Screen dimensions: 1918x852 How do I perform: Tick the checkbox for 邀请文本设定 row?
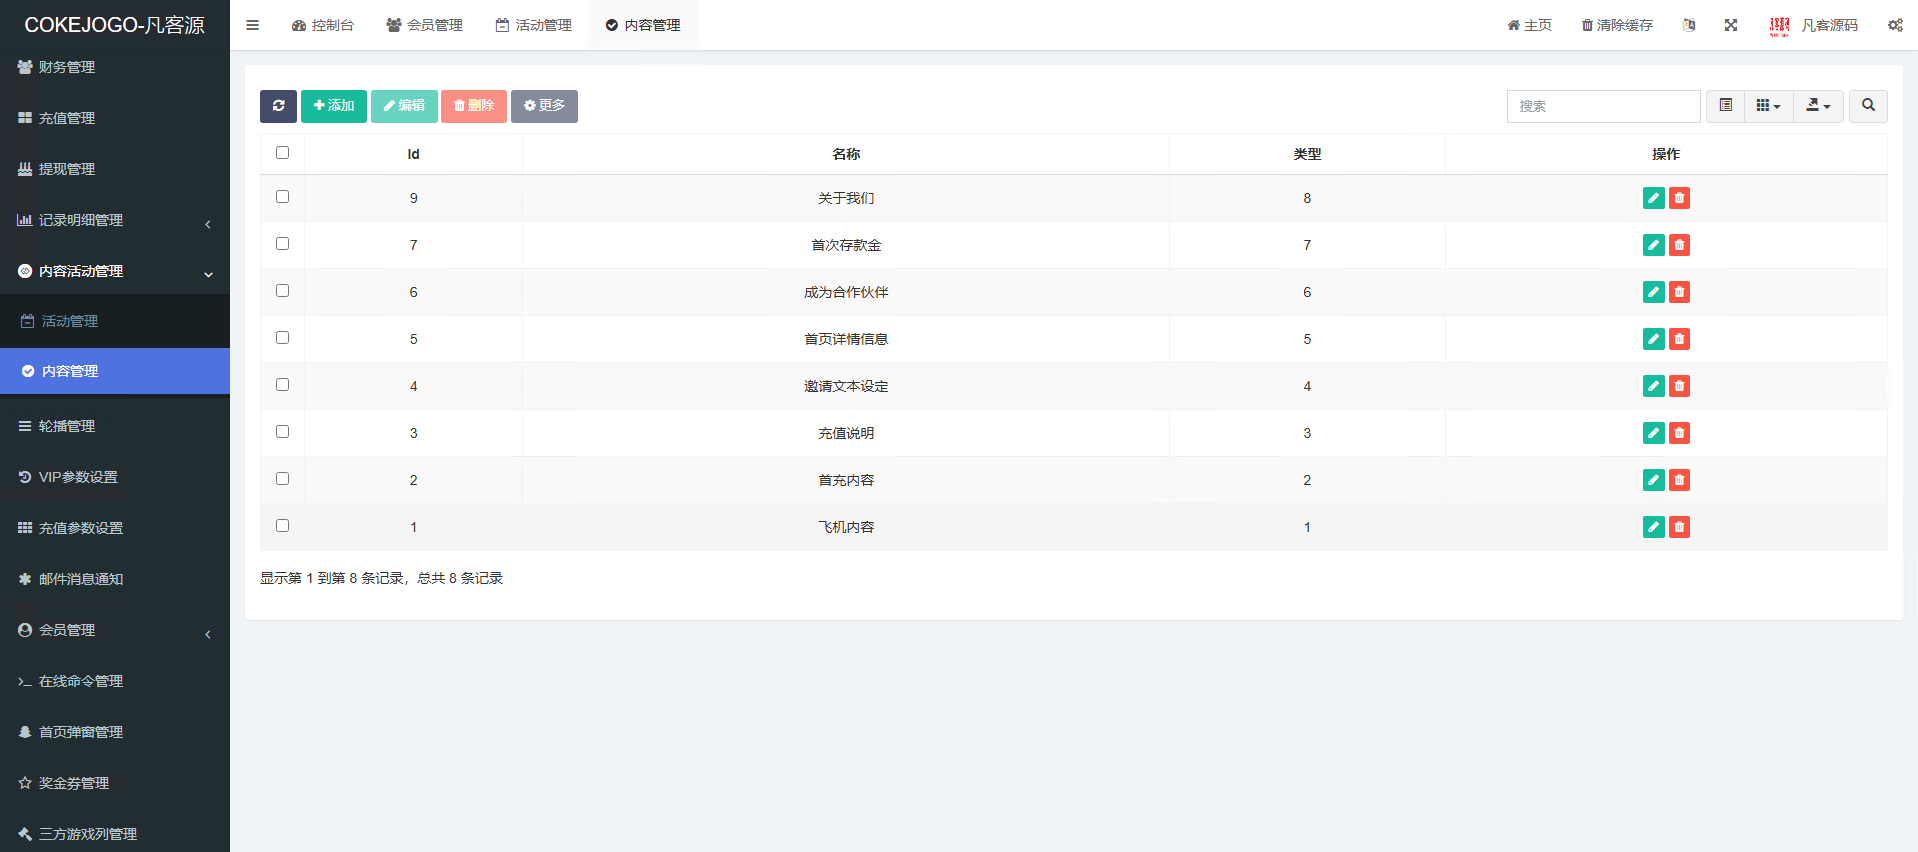[x=282, y=385]
